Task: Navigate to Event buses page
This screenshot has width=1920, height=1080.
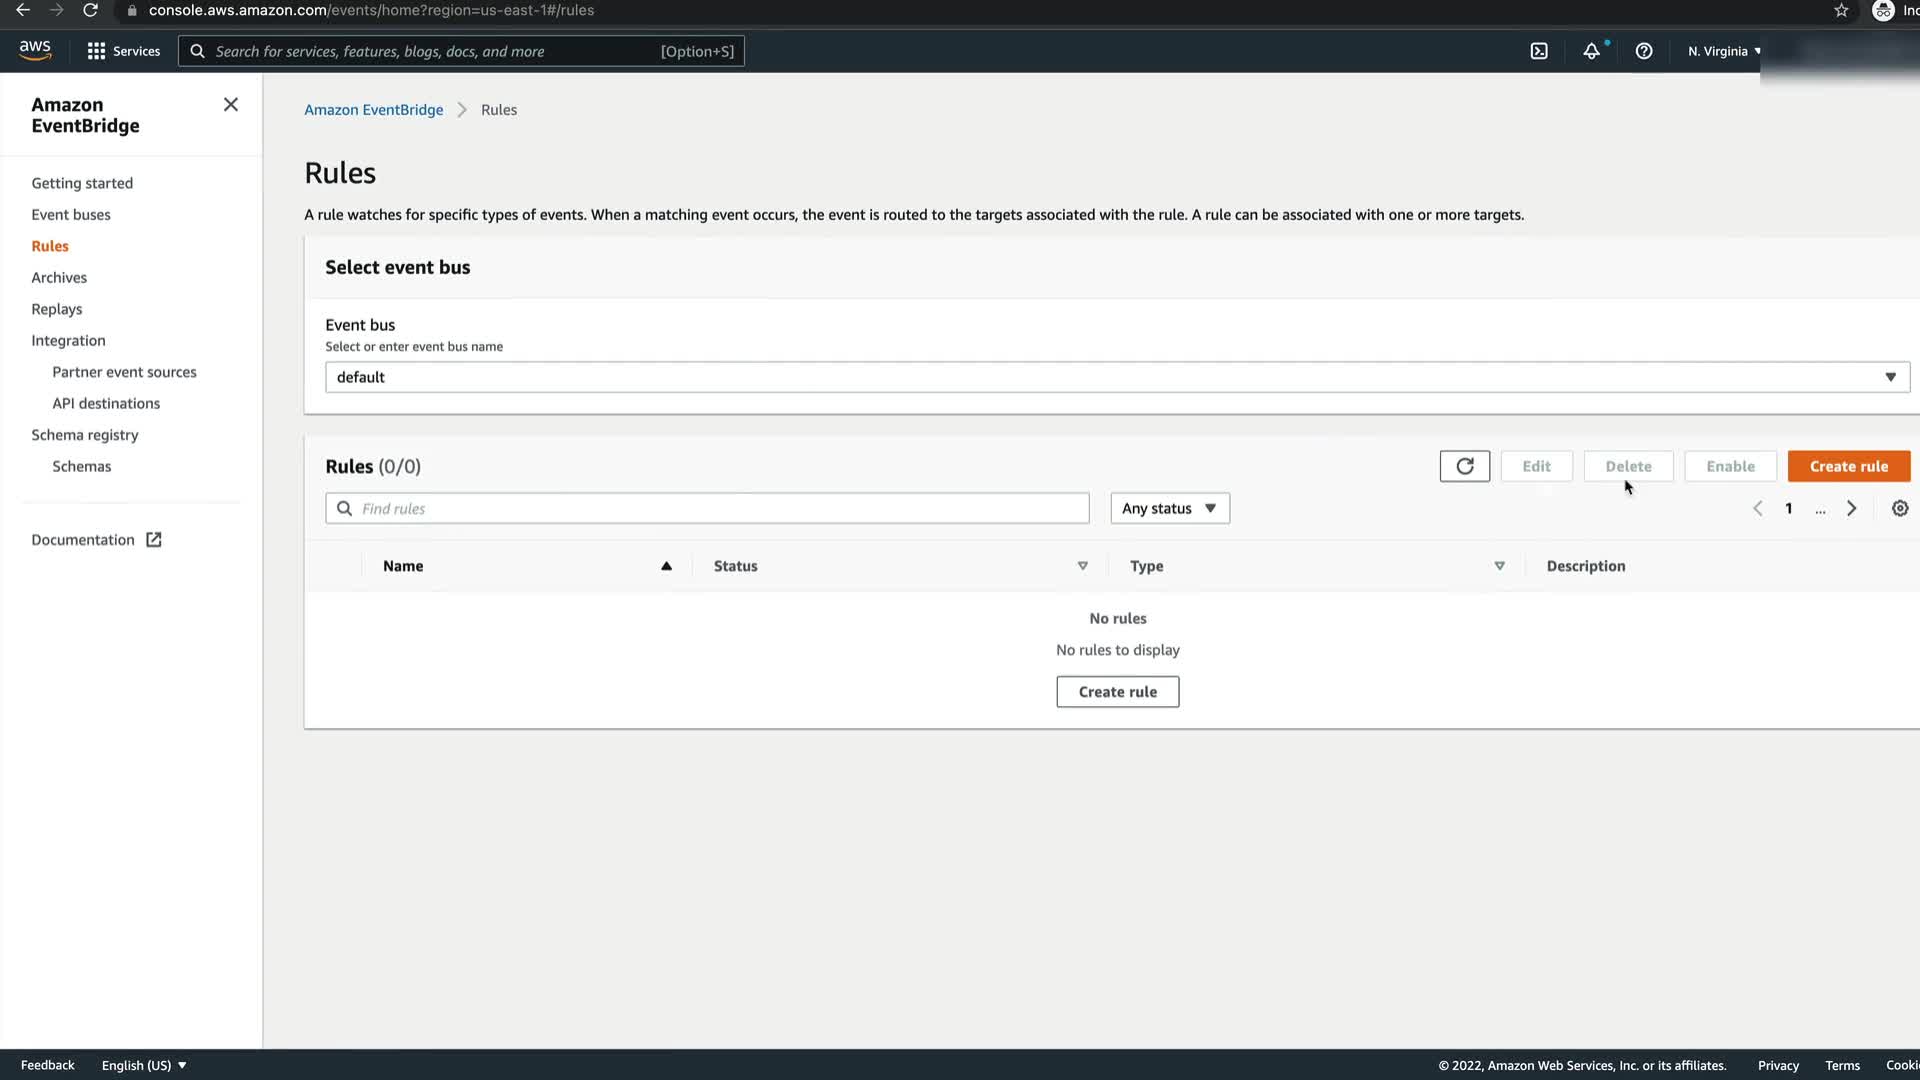Action: tap(71, 214)
